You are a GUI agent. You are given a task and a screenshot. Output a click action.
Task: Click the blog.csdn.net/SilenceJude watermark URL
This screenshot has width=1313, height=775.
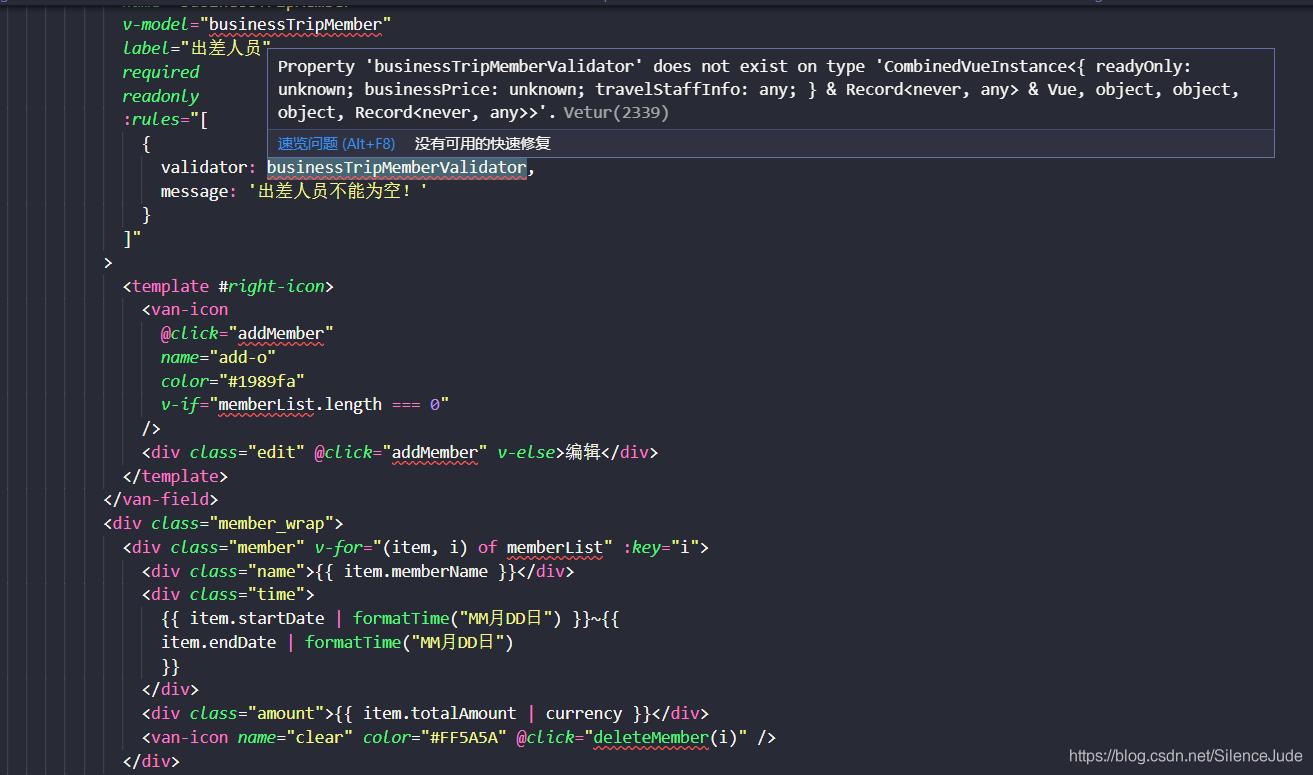click(1185, 756)
